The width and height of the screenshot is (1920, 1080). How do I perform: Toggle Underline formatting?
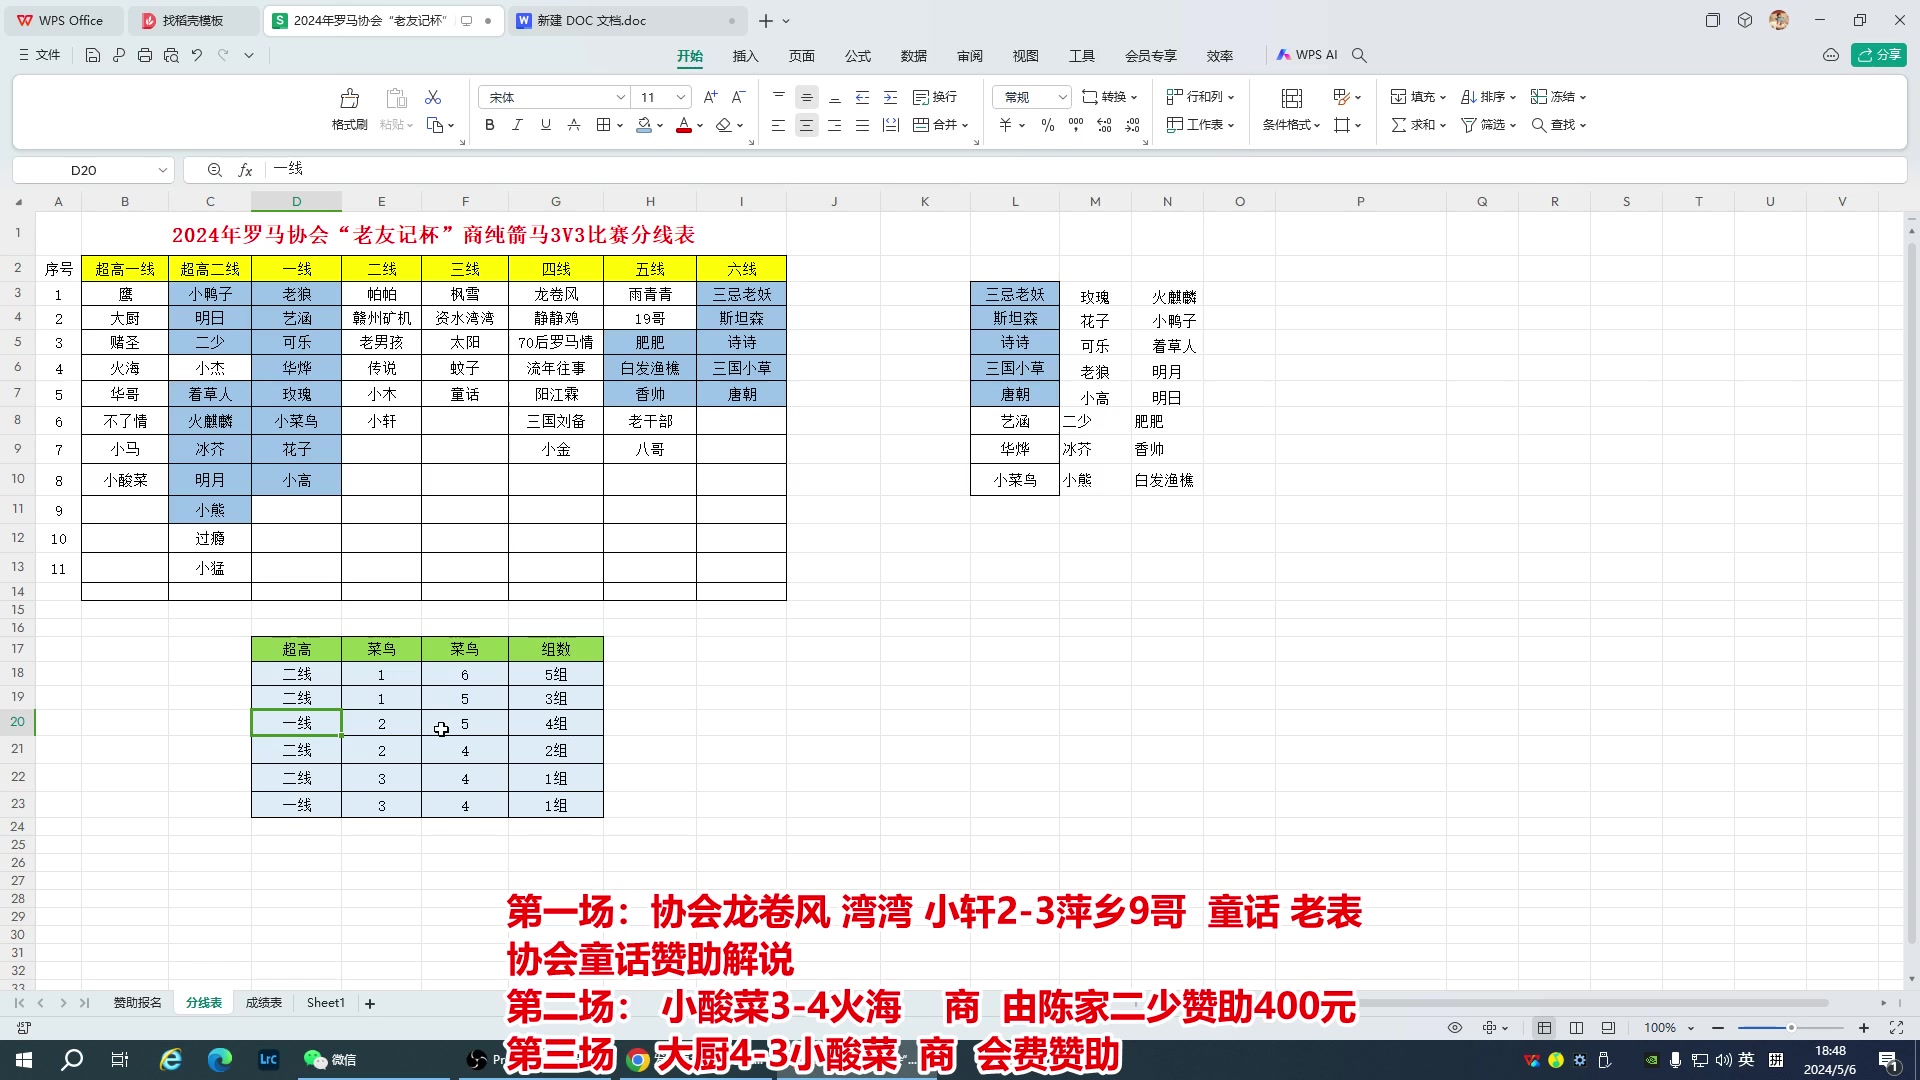click(x=545, y=125)
